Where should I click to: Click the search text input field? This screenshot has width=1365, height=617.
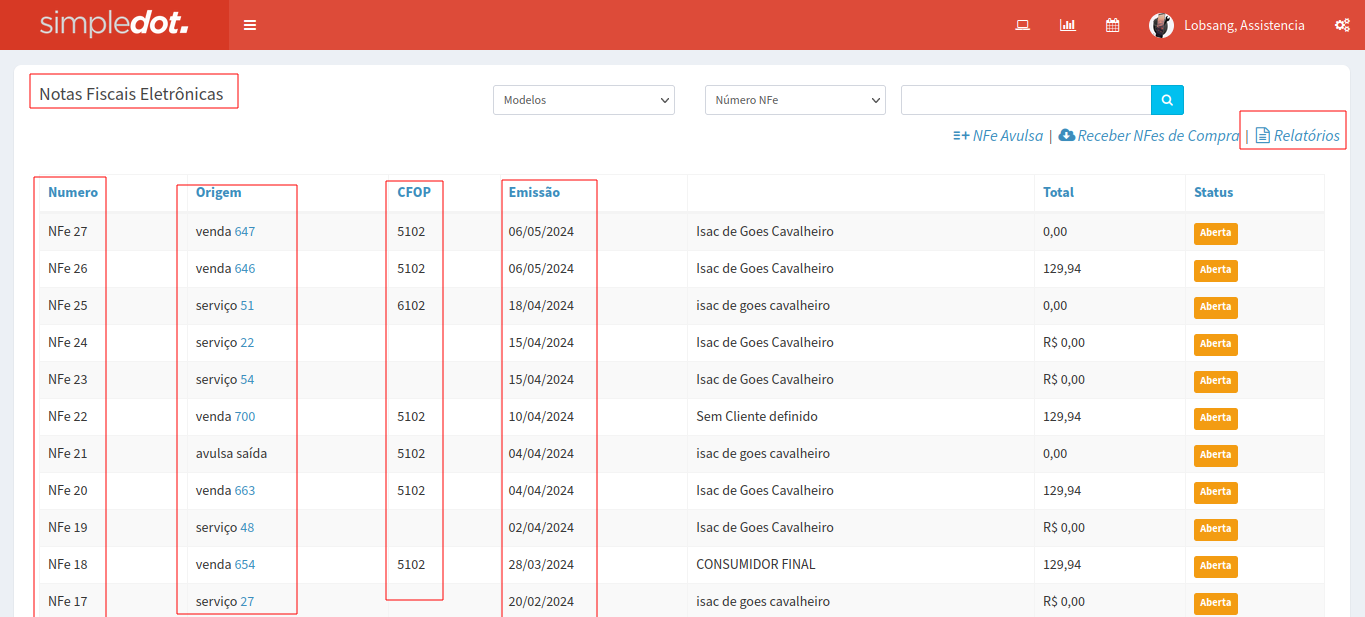point(1026,100)
